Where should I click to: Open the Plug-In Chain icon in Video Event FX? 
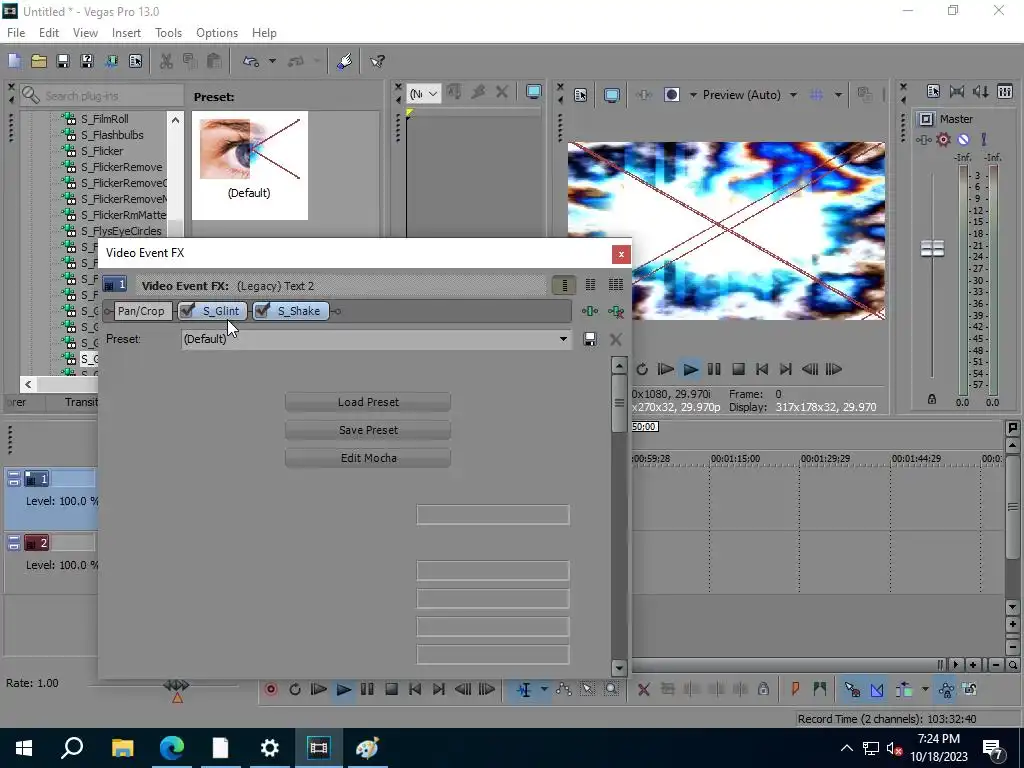590,312
